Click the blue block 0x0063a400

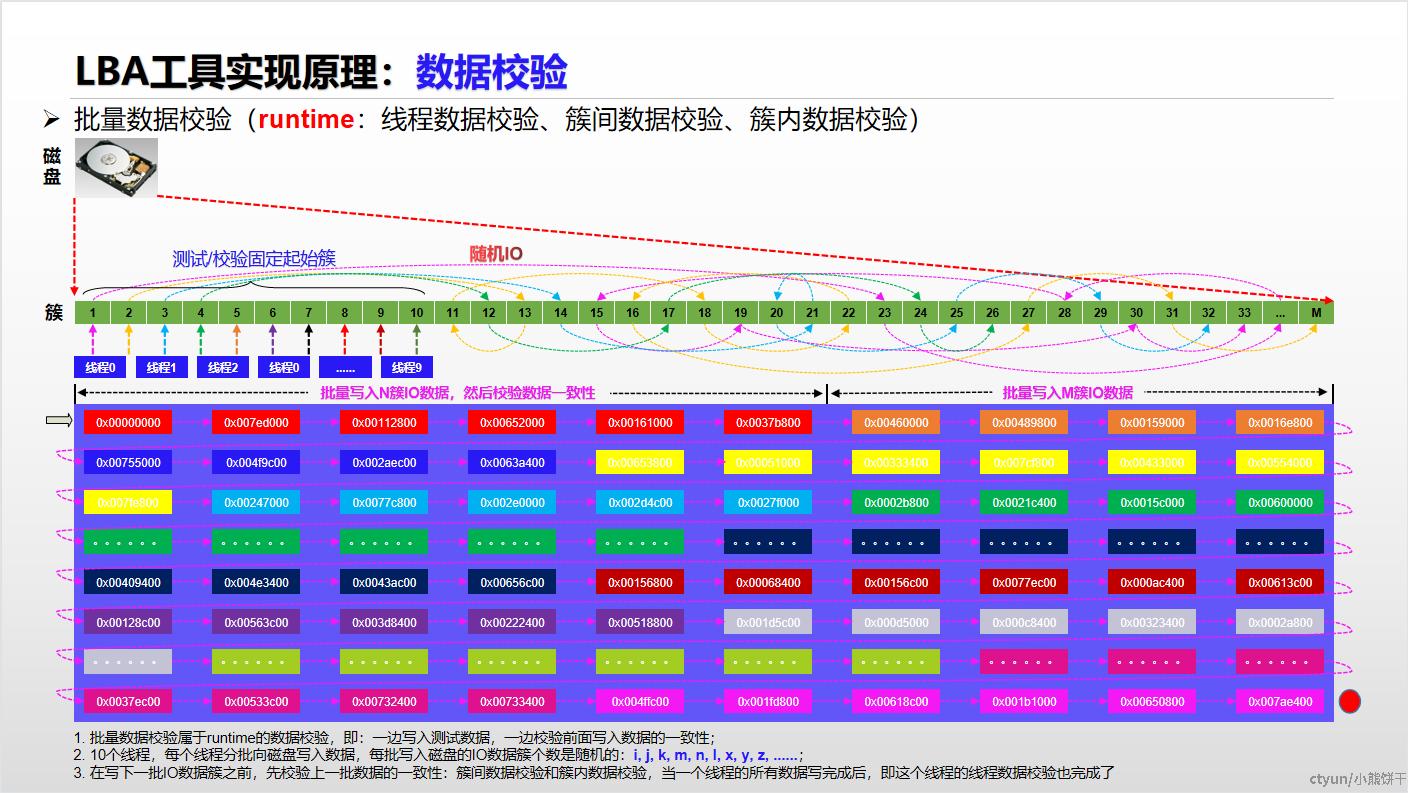(x=512, y=462)
